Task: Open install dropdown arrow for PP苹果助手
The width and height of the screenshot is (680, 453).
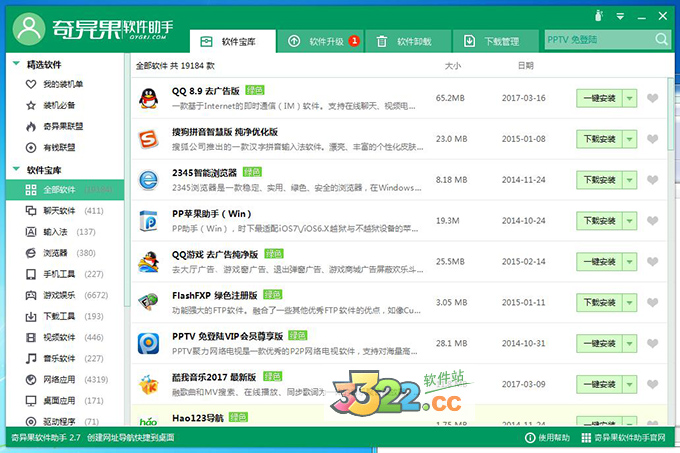Action: pos(630,221)
